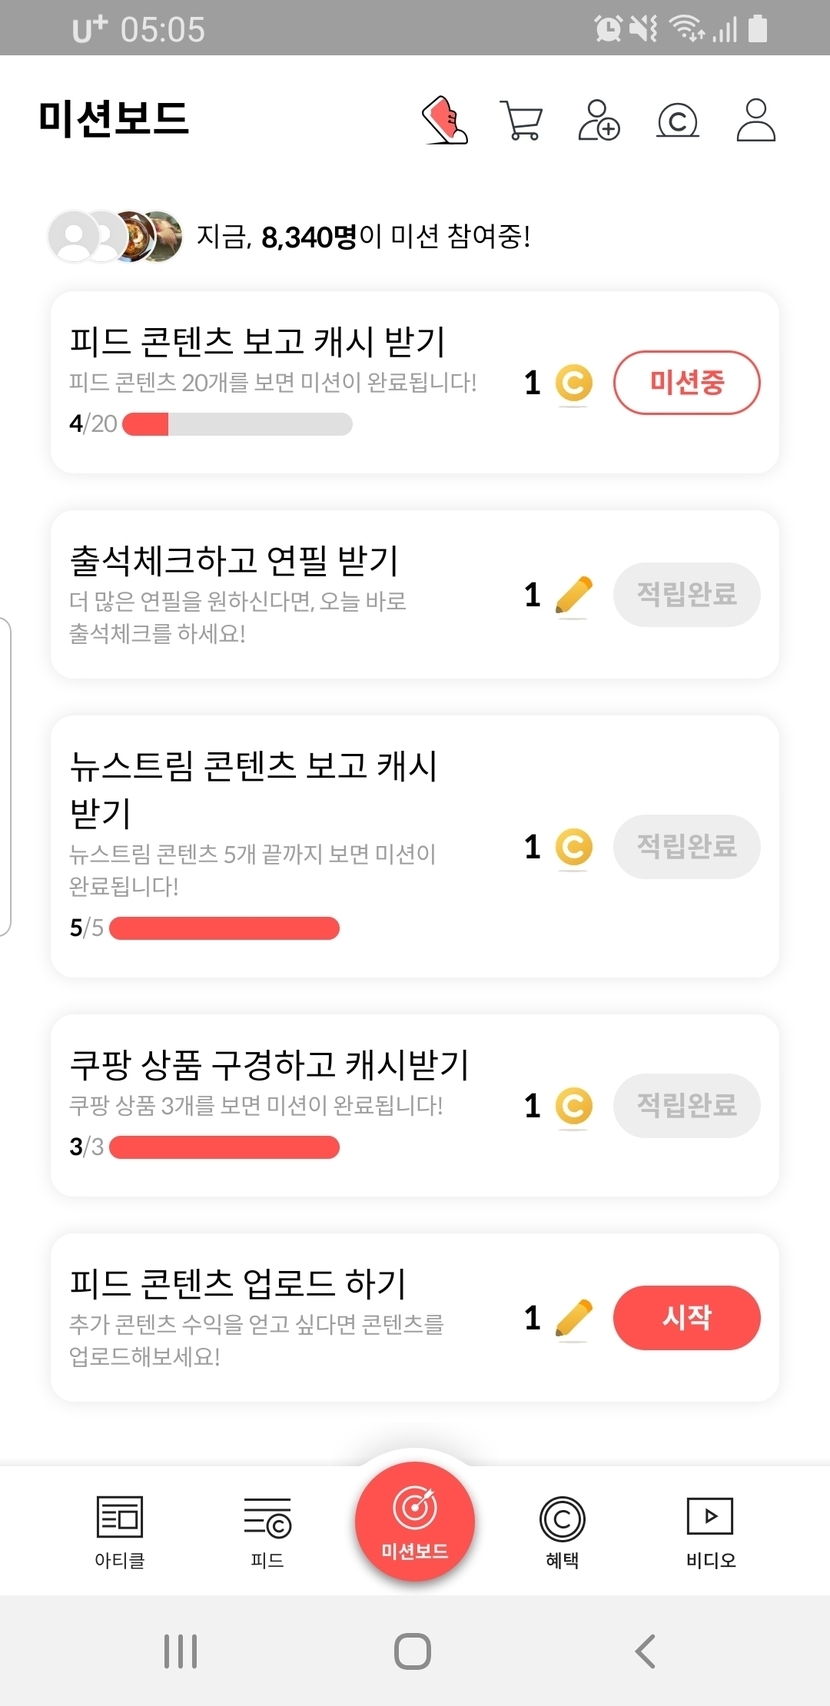
Task: Go to the 비디오 tab
Action: pyautogui.click(x=710, y=1531)
